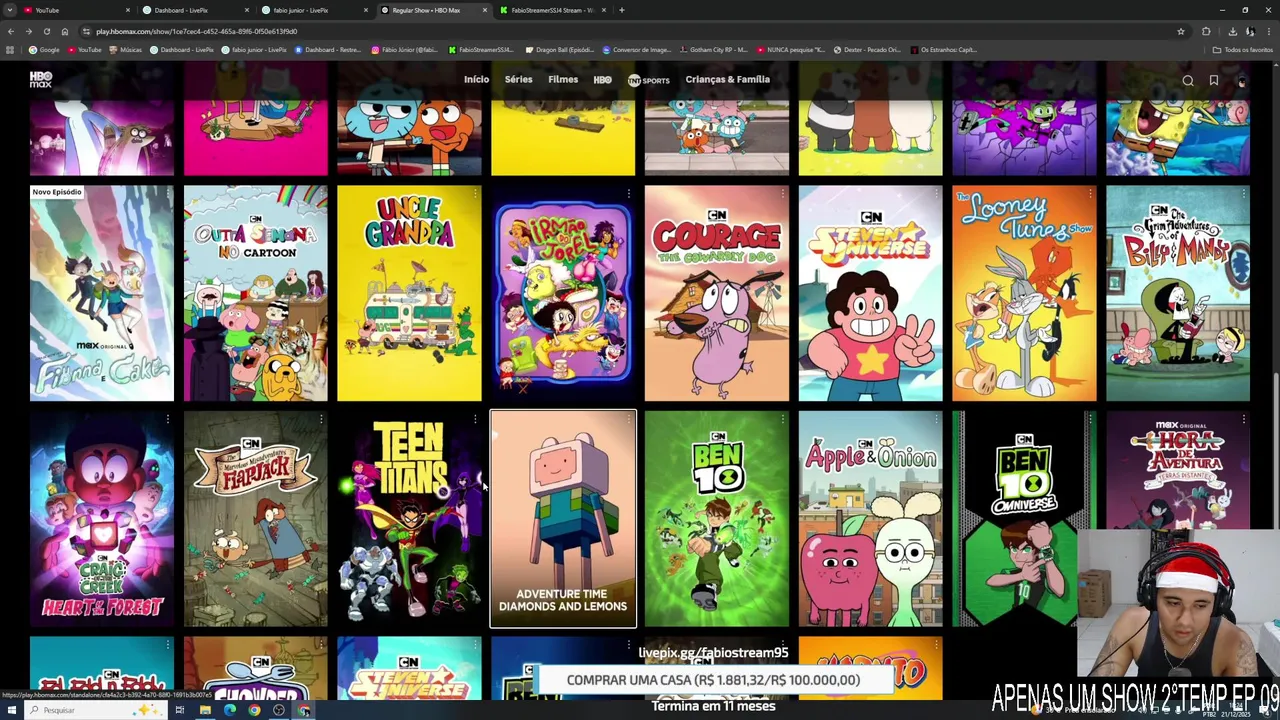Image resolution: width=1280 pixels, height=720 pixels.
Task: Open Apple & Onion show tile
Action: click(870, 519)
